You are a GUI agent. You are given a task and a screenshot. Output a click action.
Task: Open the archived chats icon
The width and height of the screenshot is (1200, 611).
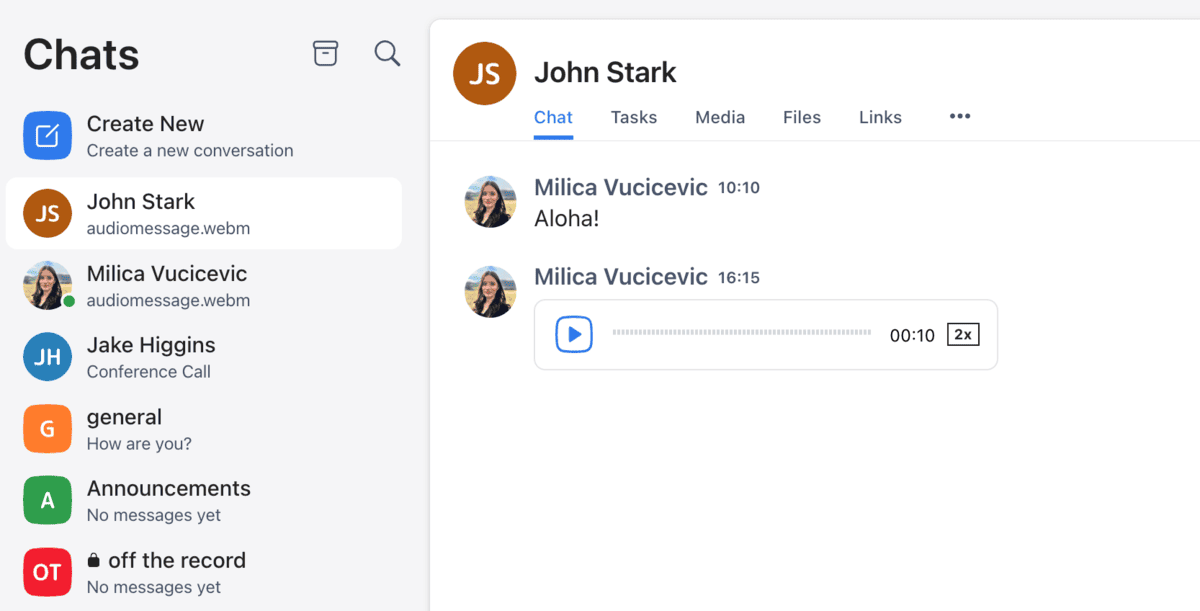click(325, 53)
